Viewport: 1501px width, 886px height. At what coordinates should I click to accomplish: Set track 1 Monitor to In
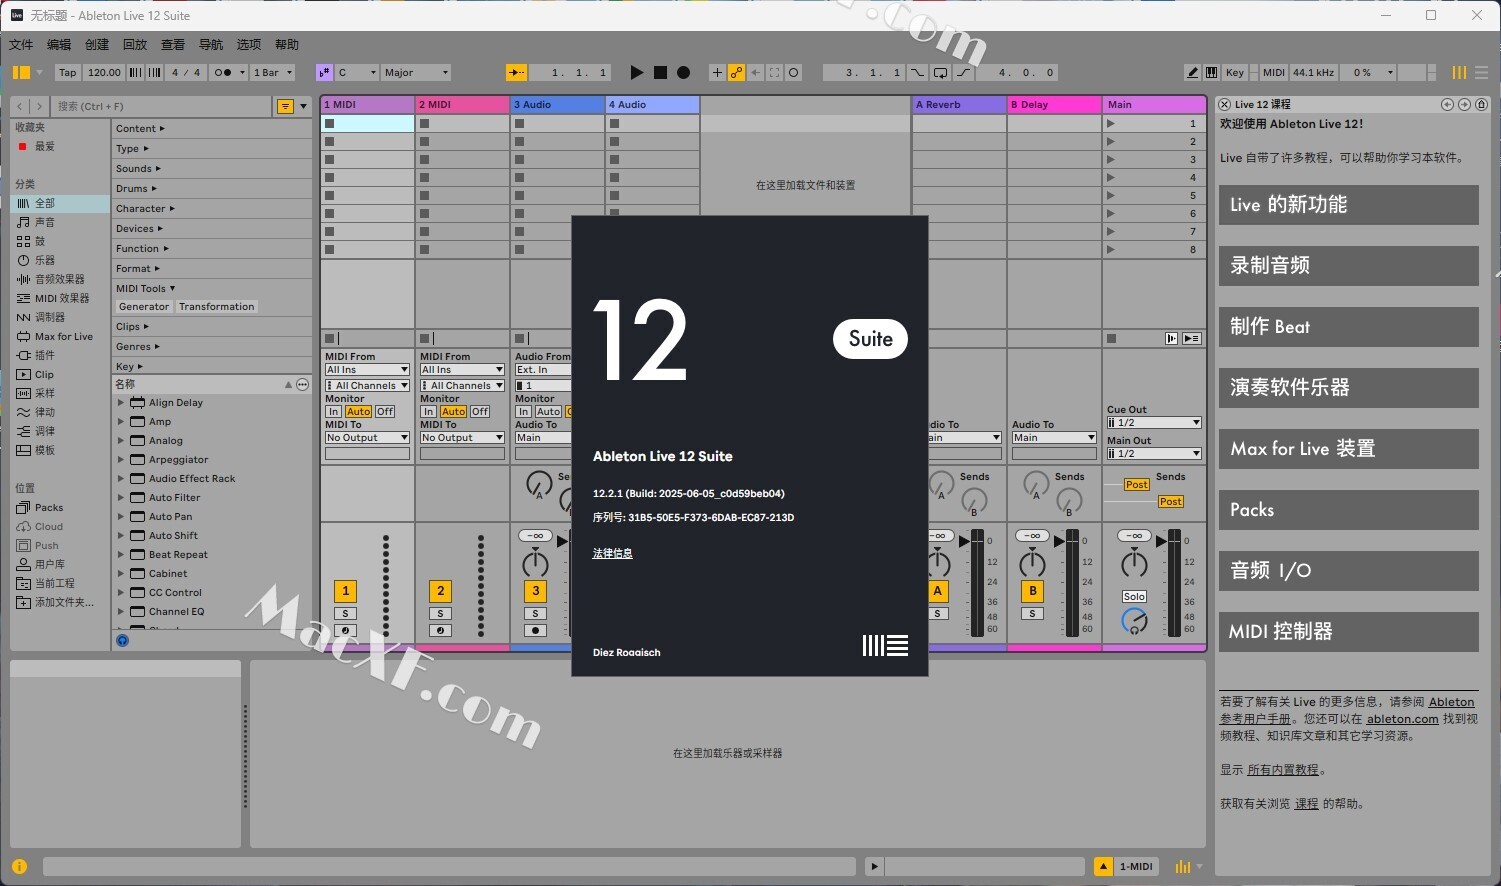click(x=333, y=411)
